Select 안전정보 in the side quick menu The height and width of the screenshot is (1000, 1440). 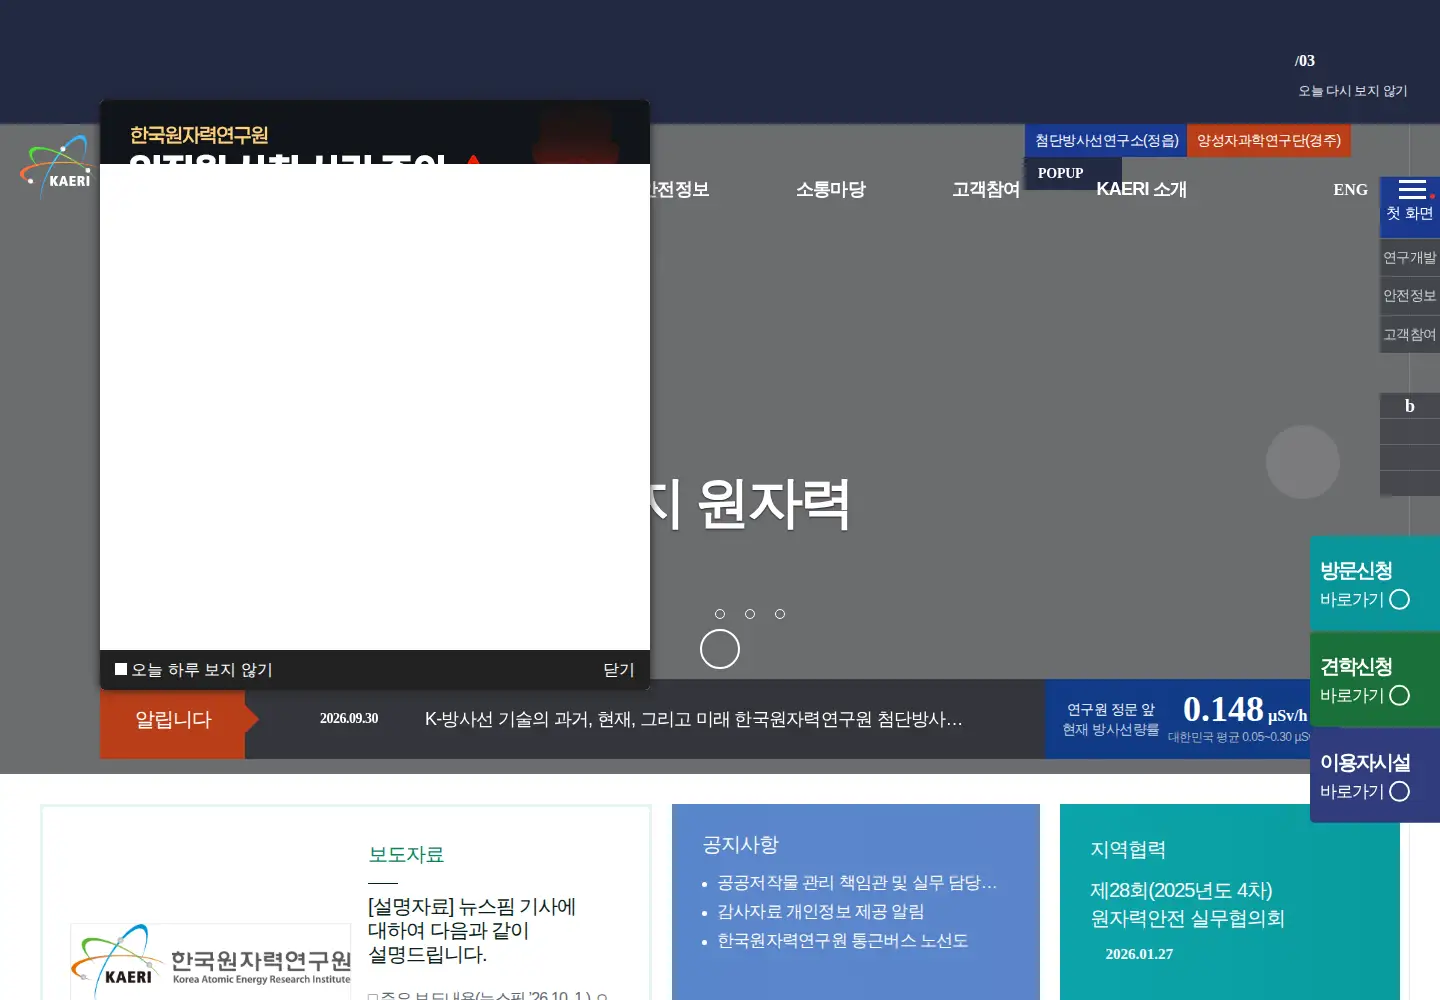(x=1409, y=295)
